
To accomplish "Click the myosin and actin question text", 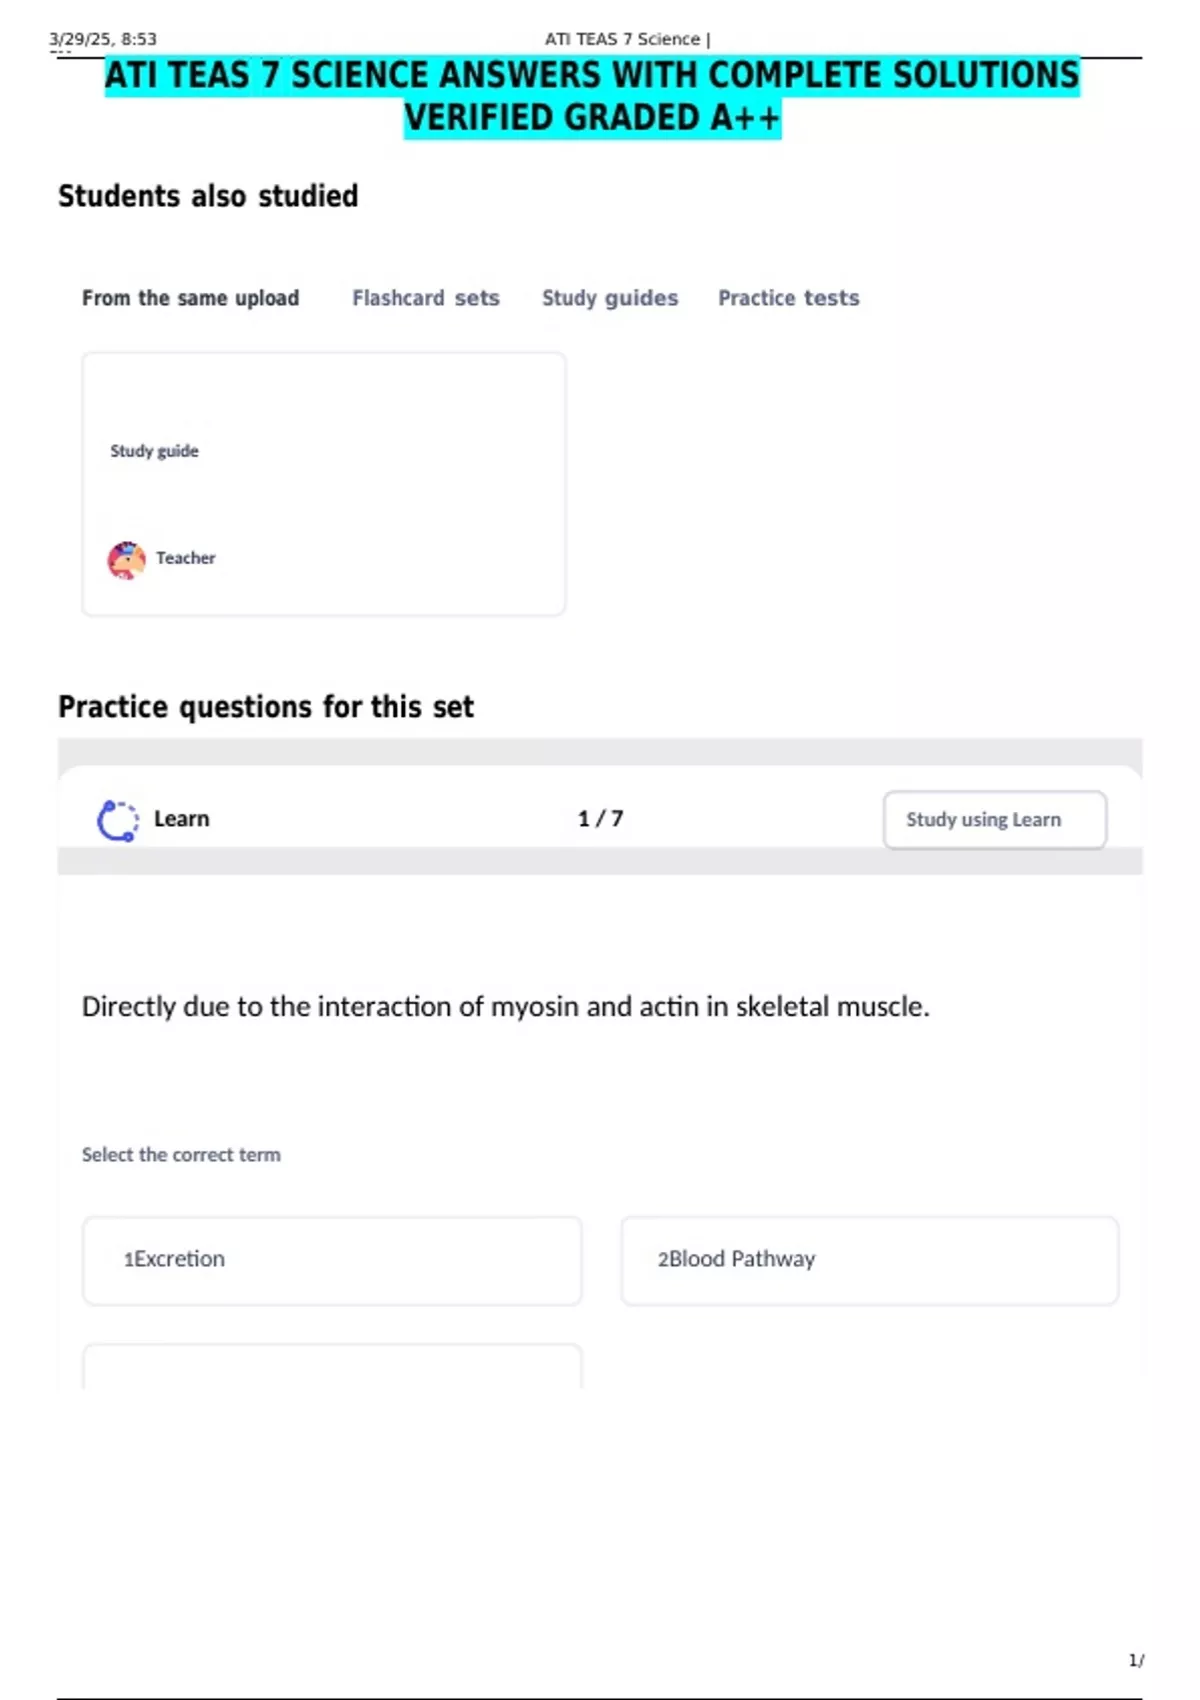I will [x=506, y=1007].
